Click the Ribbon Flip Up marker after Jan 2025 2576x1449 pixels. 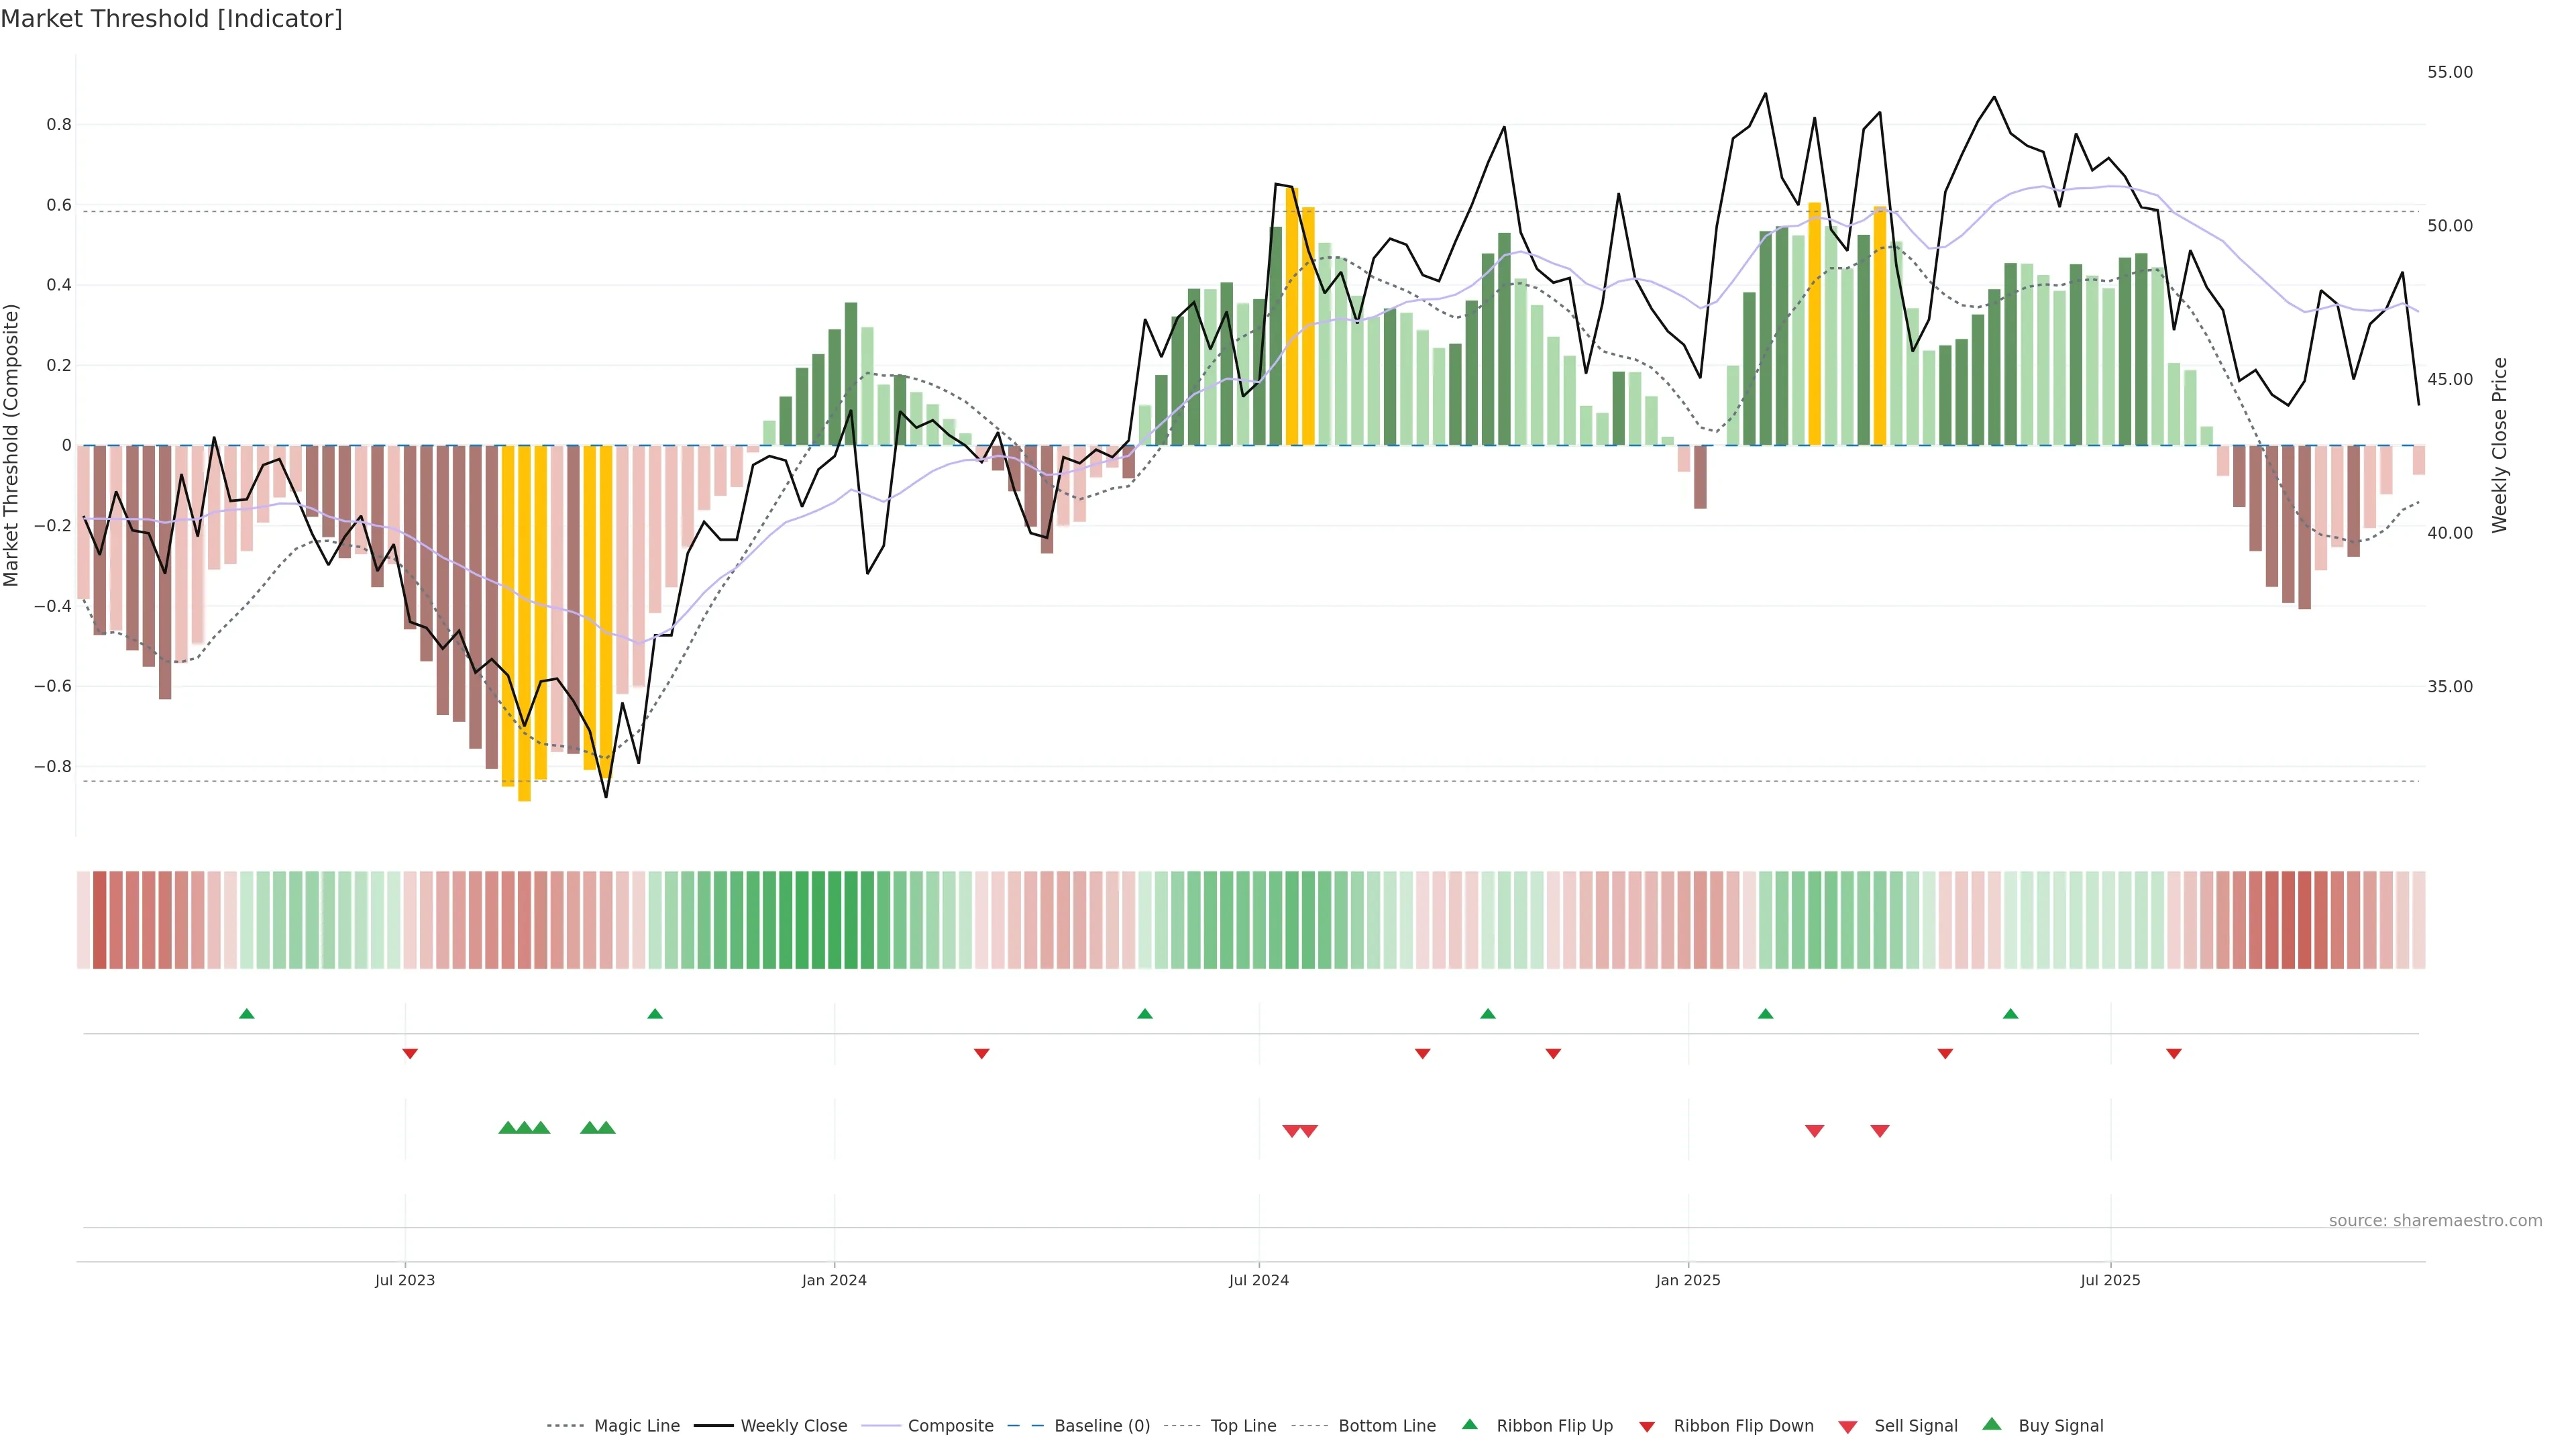pos(1766,1014)
